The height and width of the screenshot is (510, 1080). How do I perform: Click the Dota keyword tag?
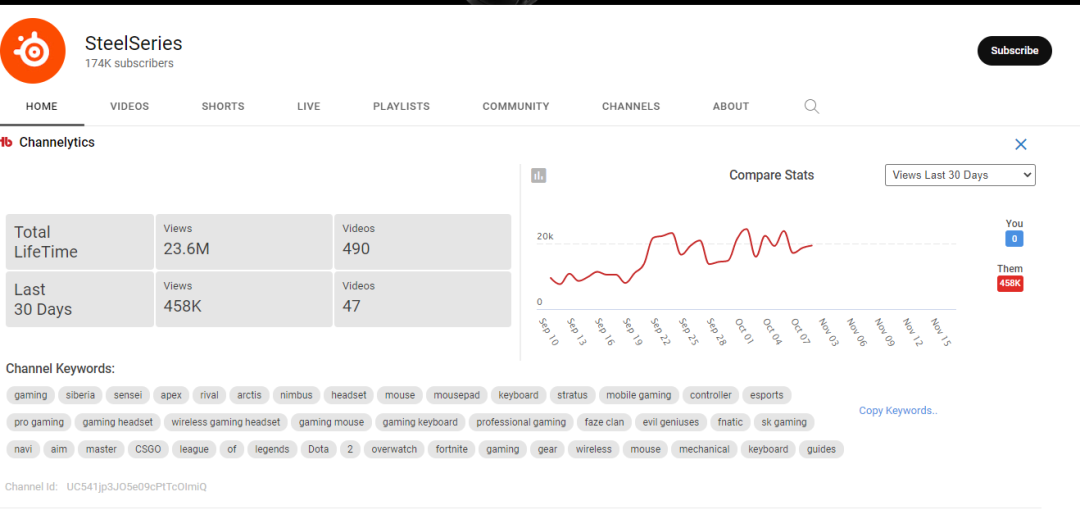(318, 449)
